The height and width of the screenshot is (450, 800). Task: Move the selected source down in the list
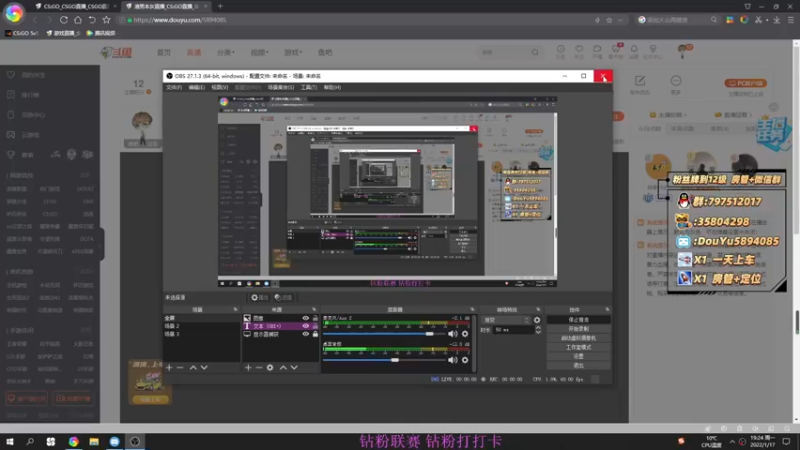294,367
